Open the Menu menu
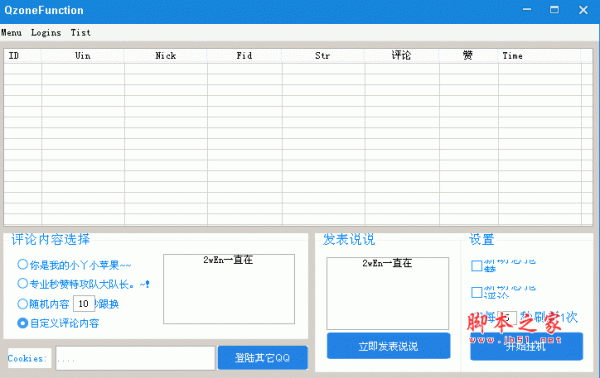This screenshot has width=600, height=378. [11, 33]
